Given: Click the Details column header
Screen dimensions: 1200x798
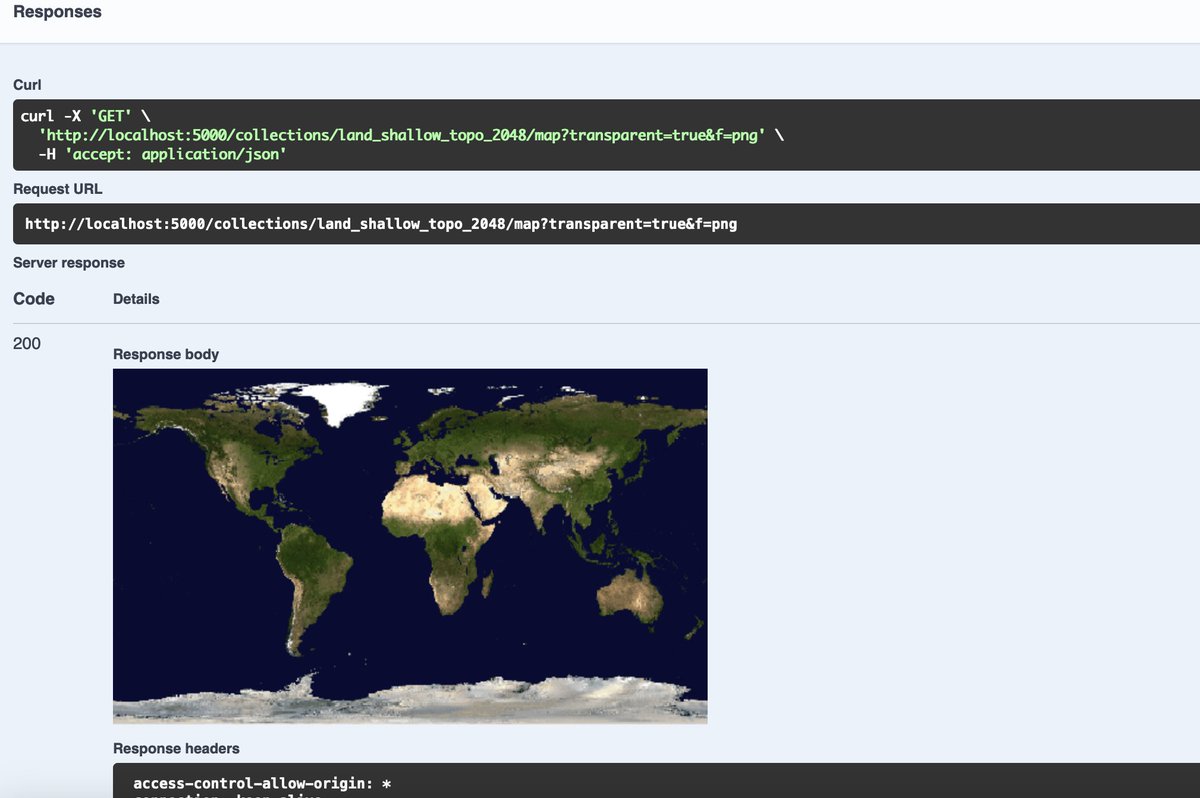Looking at the screenshot, I should click(135, 298).
